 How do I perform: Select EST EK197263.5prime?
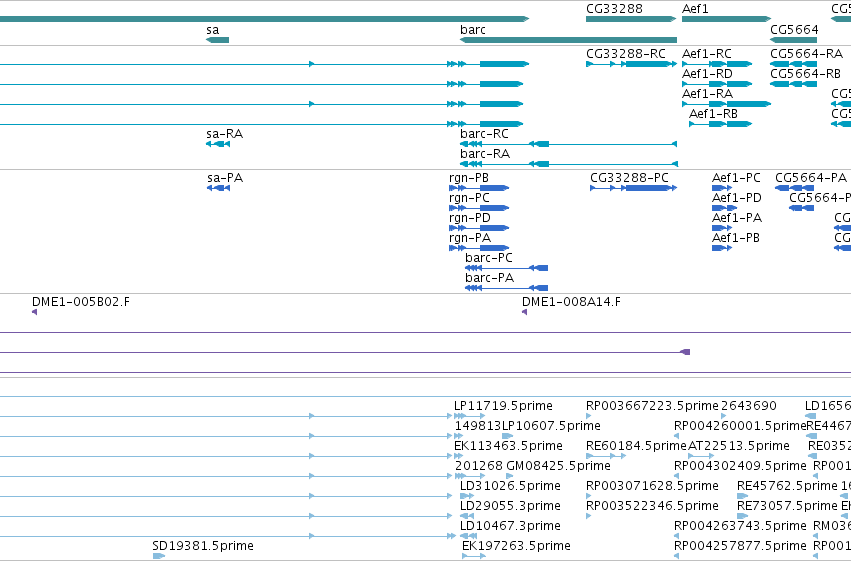(x=474, y=556)
